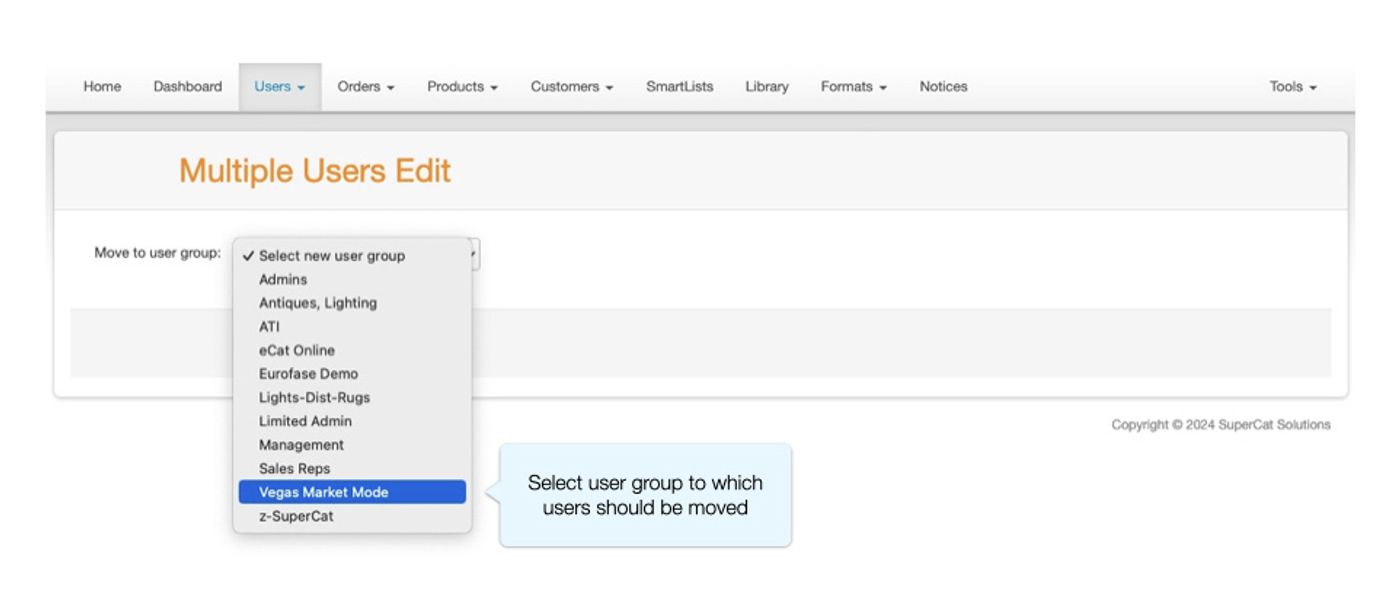Click the 'Move to user group:' label
1400x589 pixels.
point(158,253)
